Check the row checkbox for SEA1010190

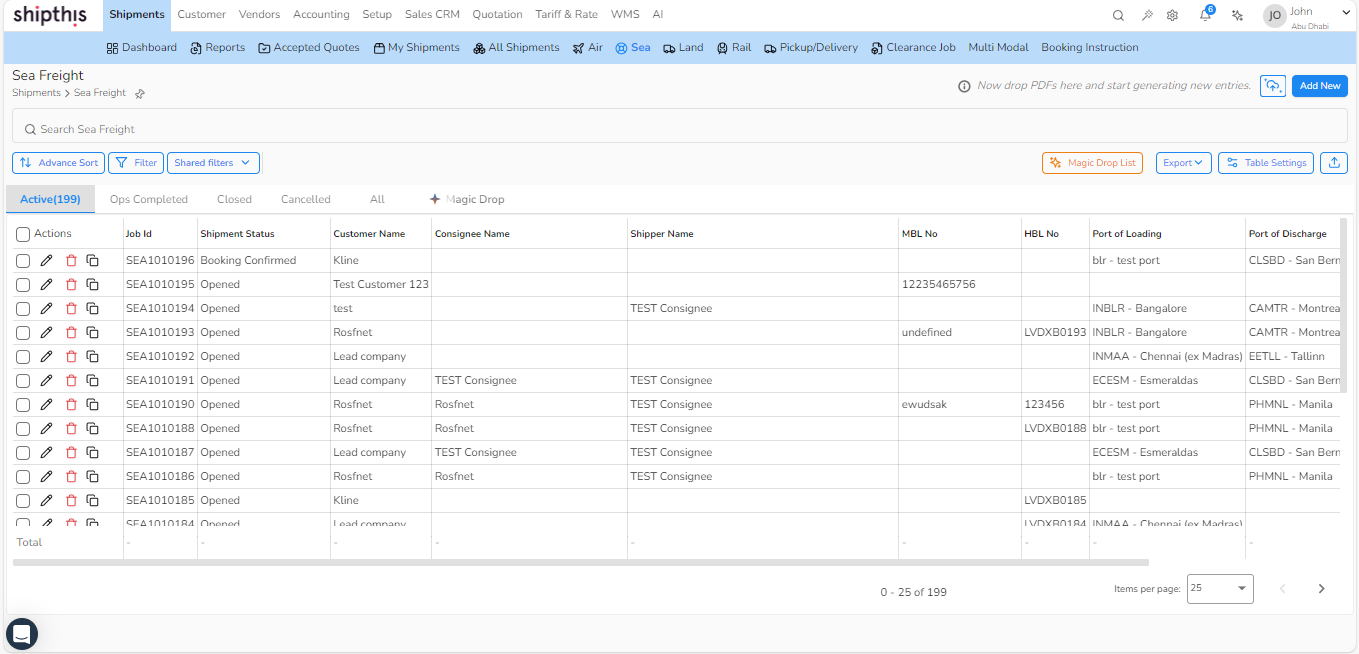tap(23, 404)
